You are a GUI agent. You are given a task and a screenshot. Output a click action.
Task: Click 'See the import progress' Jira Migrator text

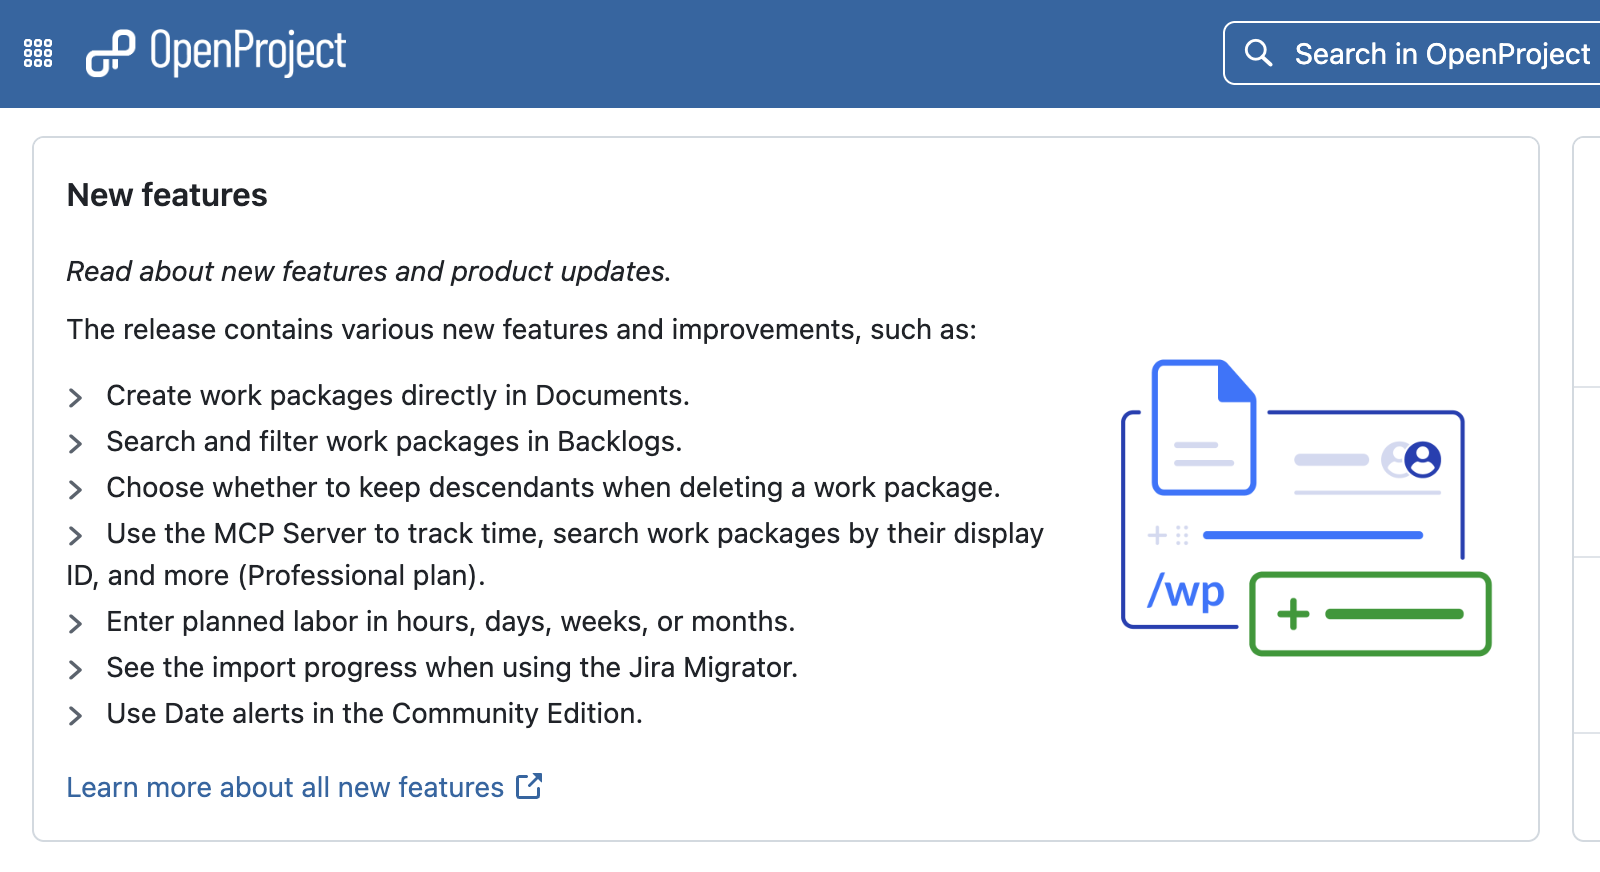(452, 667)
